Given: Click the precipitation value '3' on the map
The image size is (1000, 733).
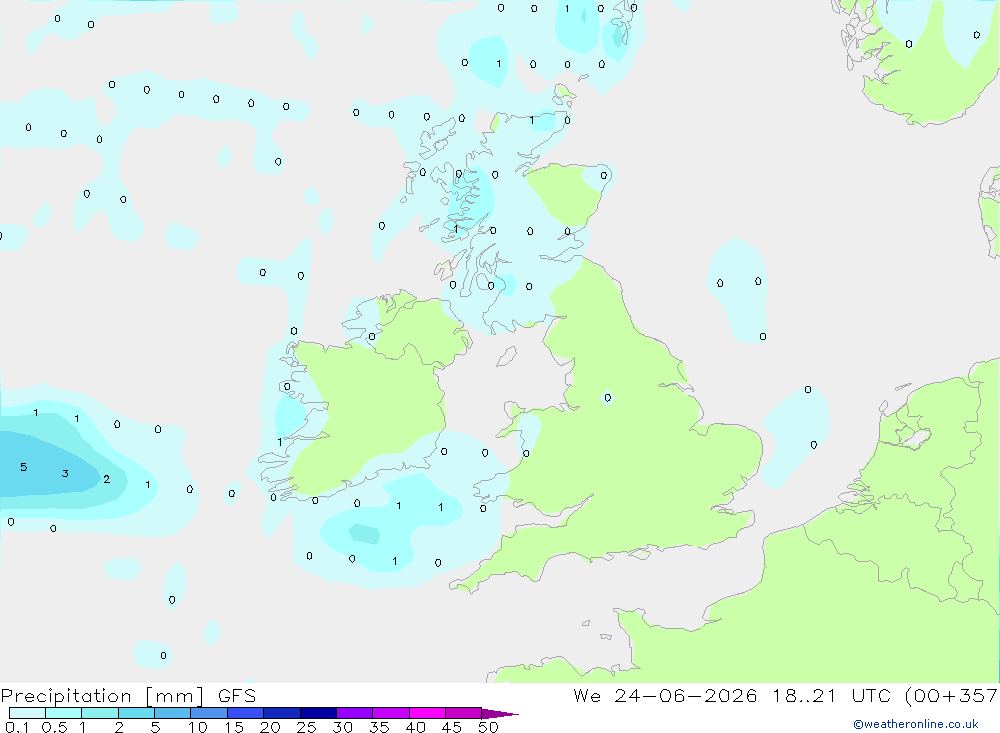Looking at the screenshot, I should 65,473.
